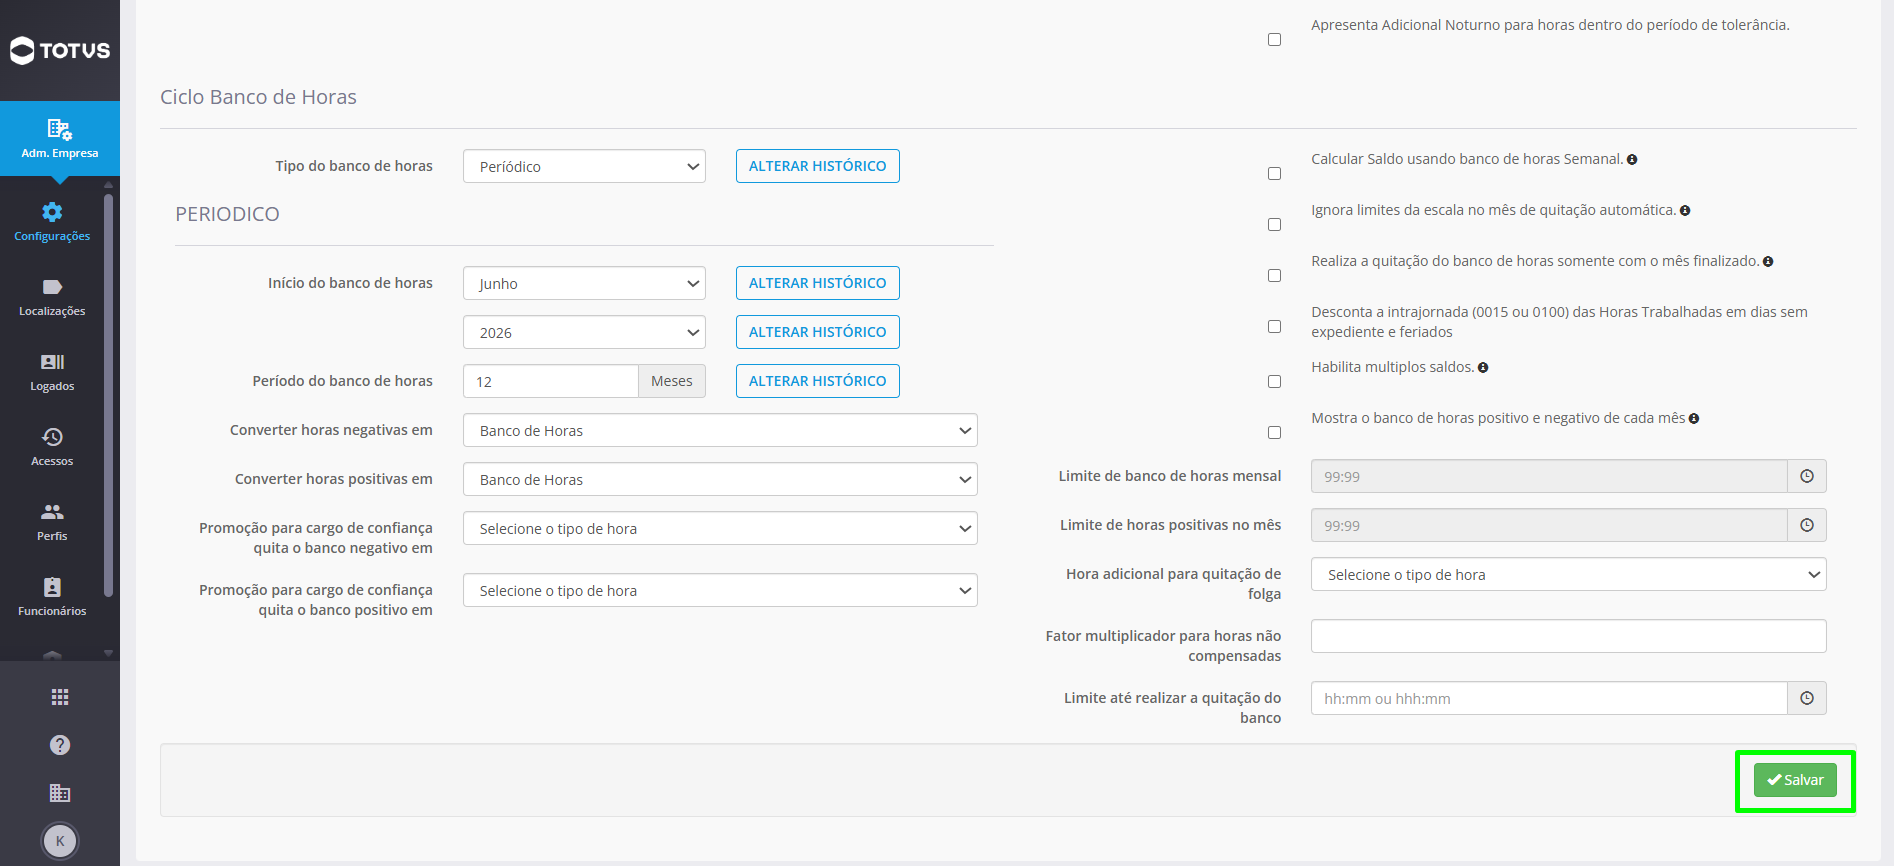Show info for quitação somente com mês finalizado
The width and height of the screenshot is (1894, 866).
click(x=1768, y=262)
